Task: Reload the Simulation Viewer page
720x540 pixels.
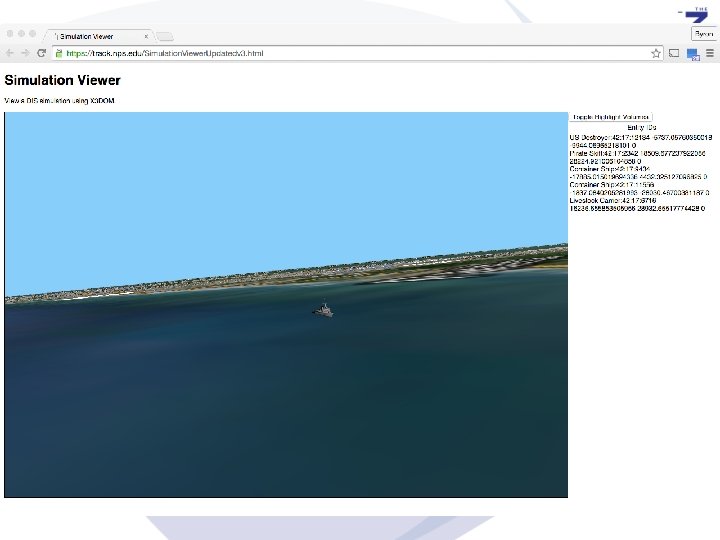Action: [x=41, y=53]
